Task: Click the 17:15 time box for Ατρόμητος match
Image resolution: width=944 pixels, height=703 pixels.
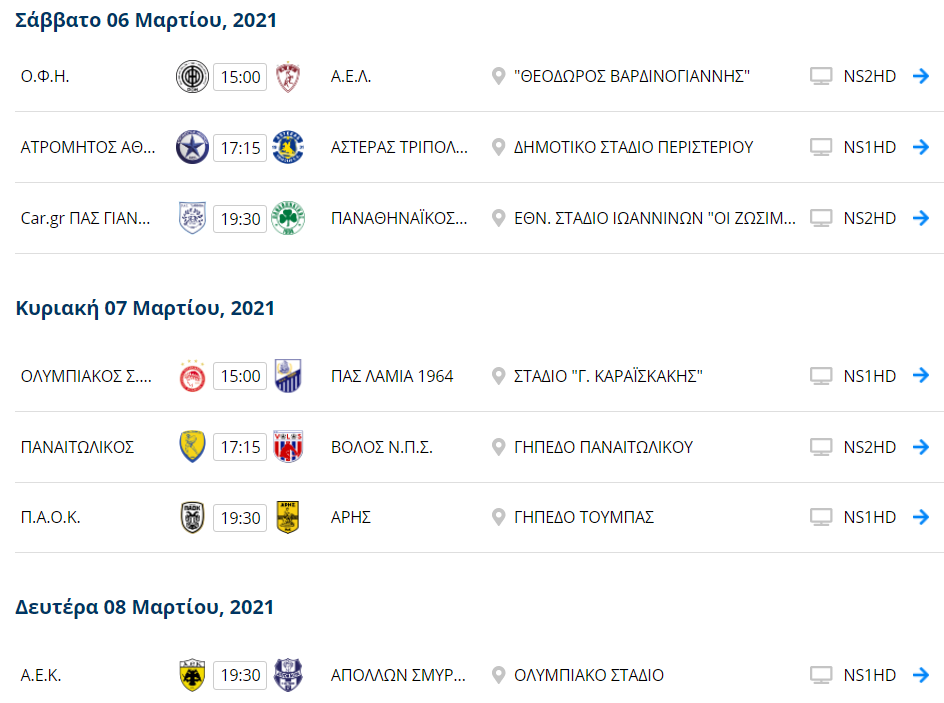Action: 240,148
